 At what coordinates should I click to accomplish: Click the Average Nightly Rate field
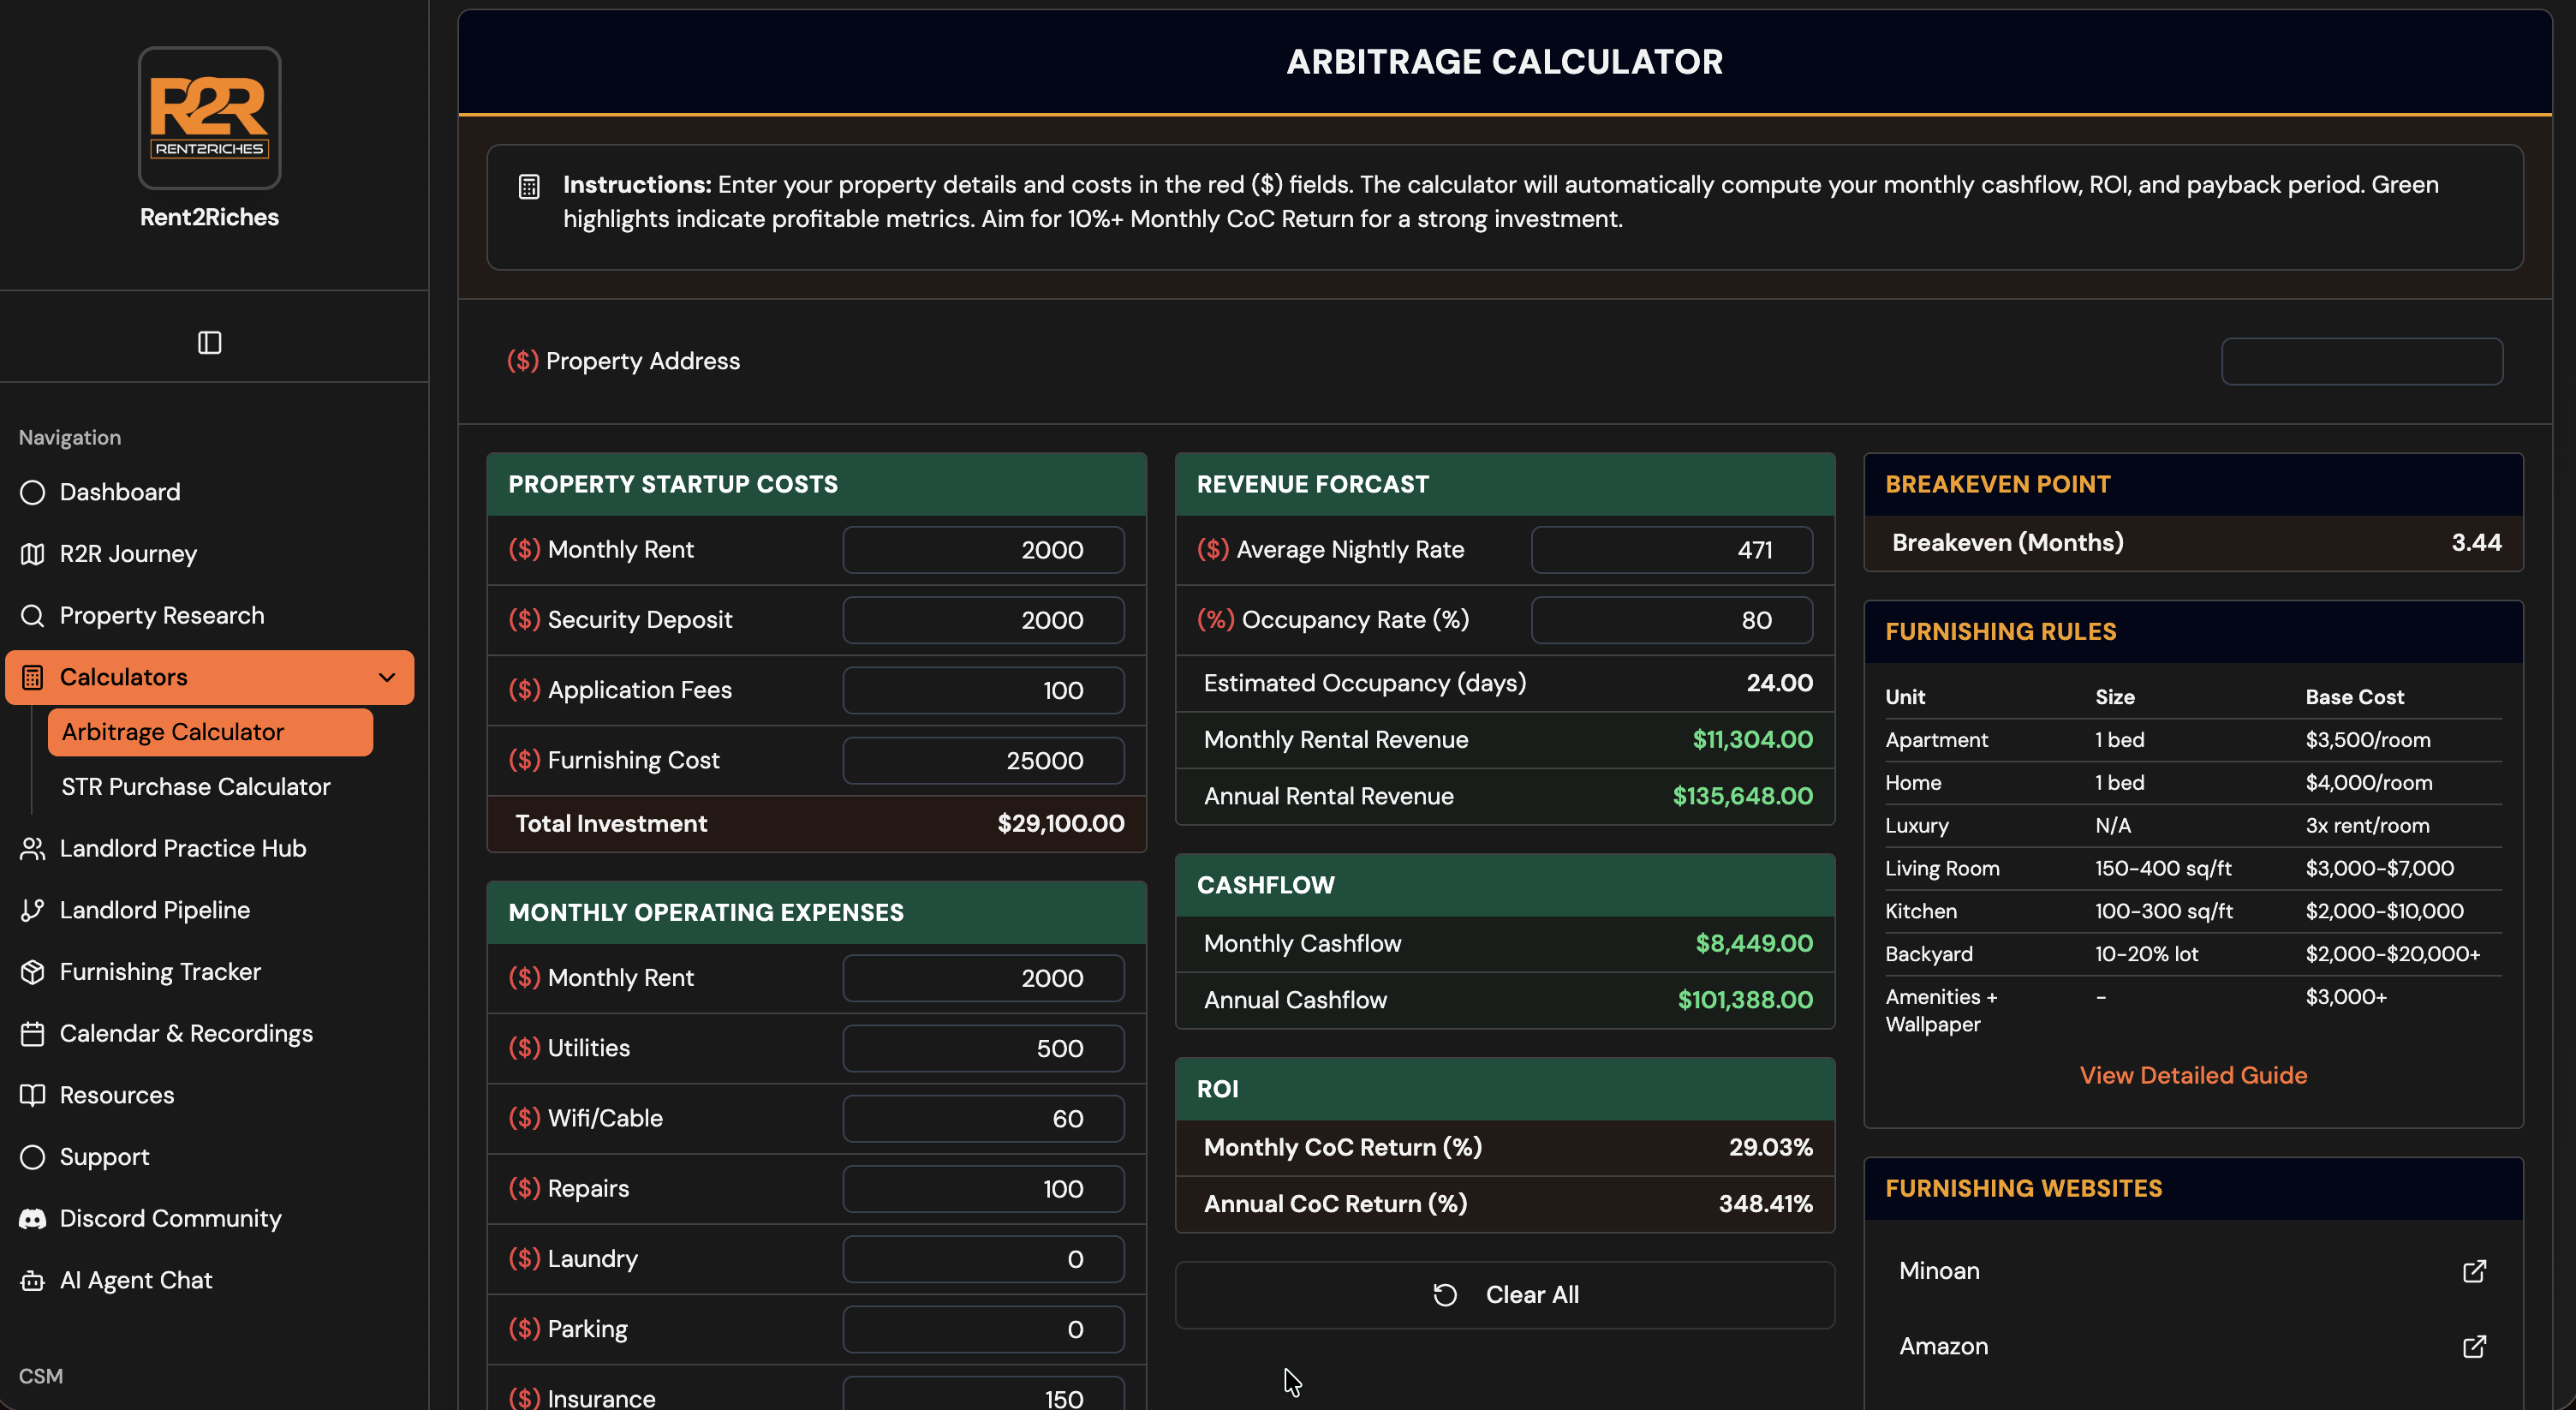tap(1671, 550)
